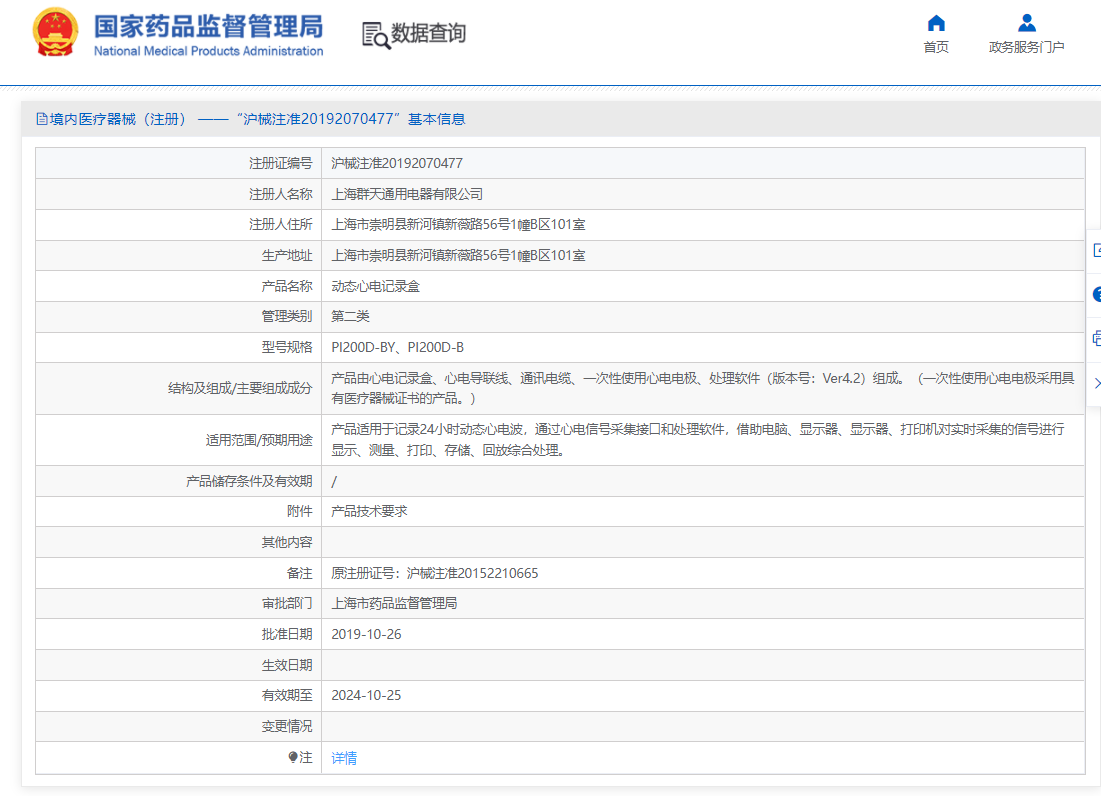
Task: Click the 适用范围/预期用途 field label
Action: [x=259, y=440]
